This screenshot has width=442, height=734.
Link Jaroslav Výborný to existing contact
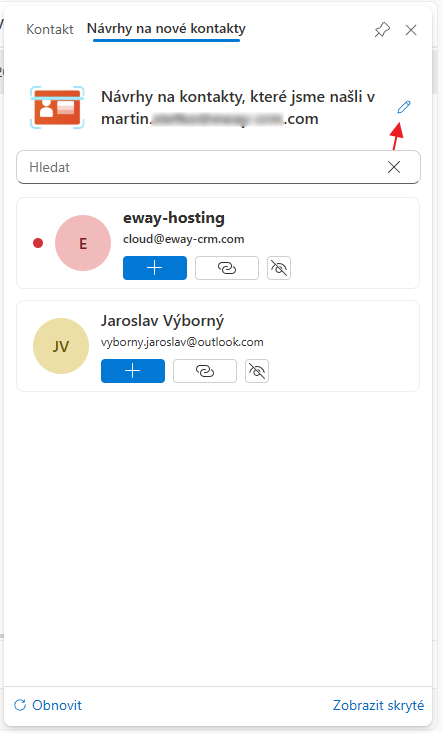(x=205, y=371)
